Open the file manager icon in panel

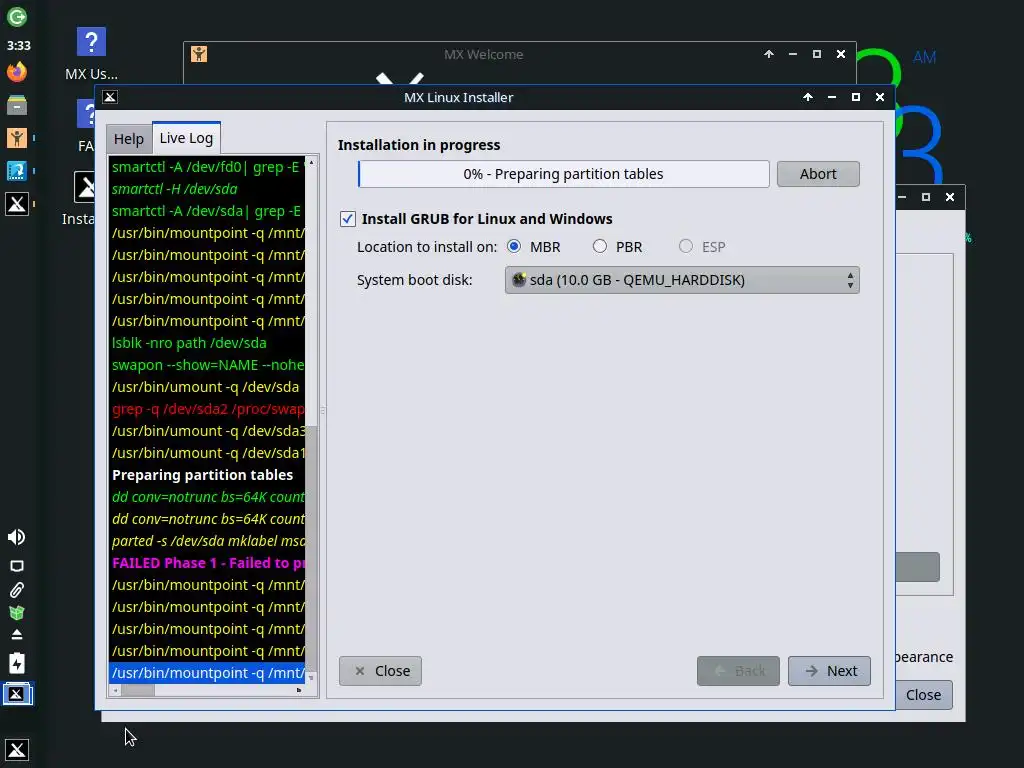17,104
